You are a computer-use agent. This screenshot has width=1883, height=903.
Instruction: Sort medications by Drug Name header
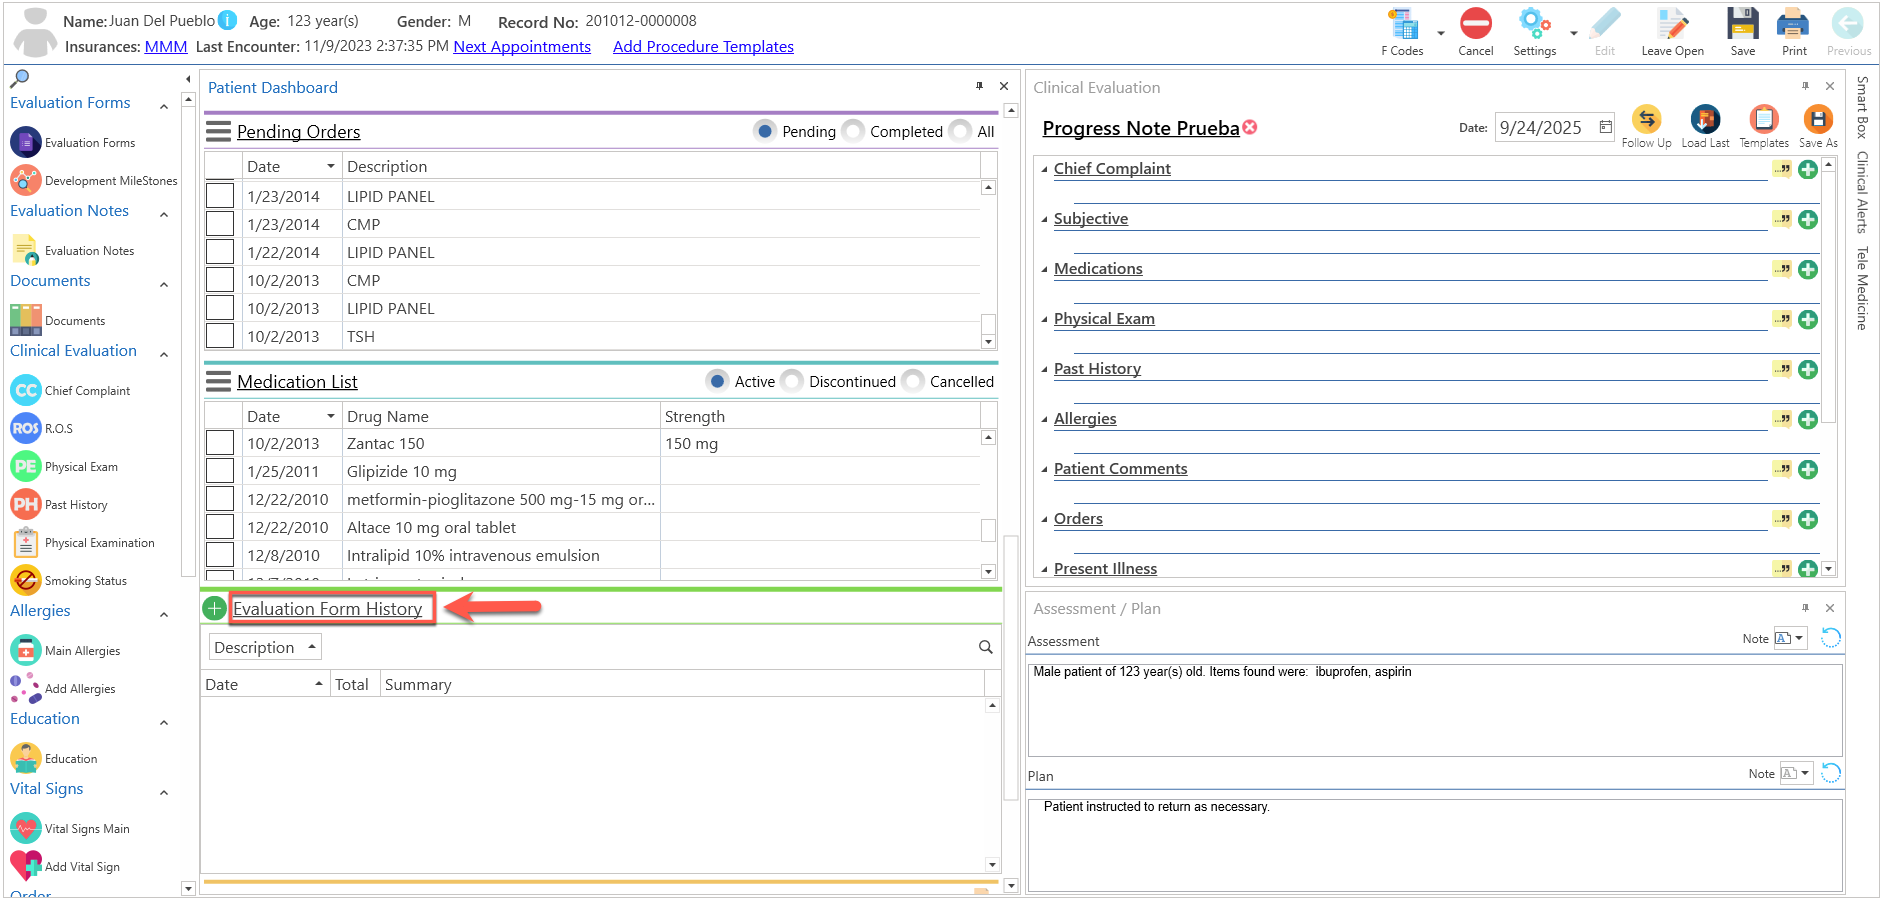pos(501,416)
